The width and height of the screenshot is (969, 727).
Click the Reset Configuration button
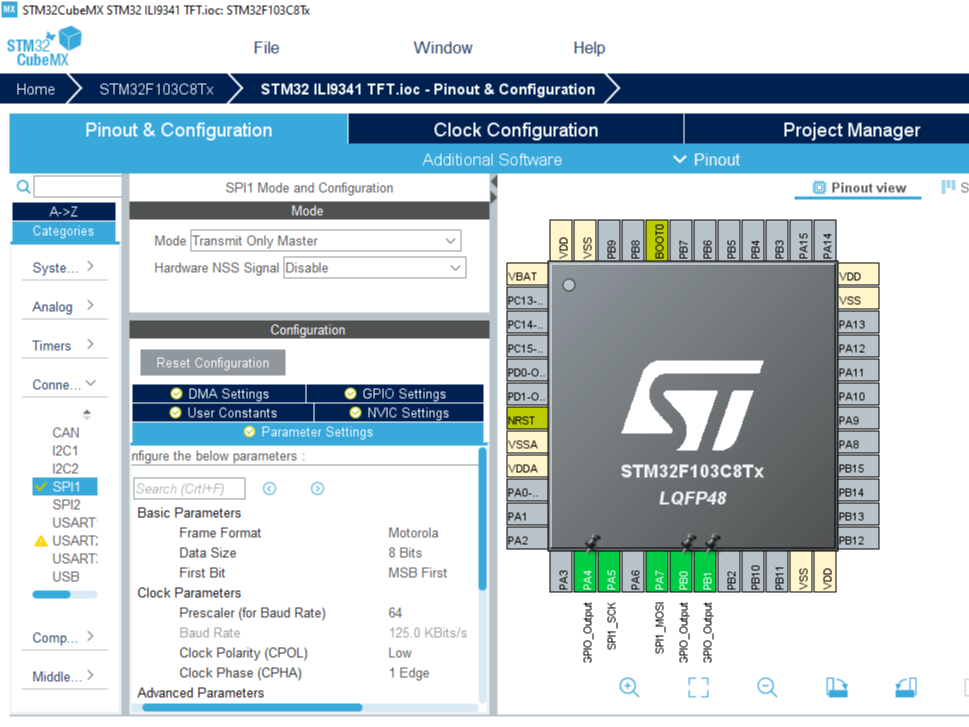tap(211, 362)
